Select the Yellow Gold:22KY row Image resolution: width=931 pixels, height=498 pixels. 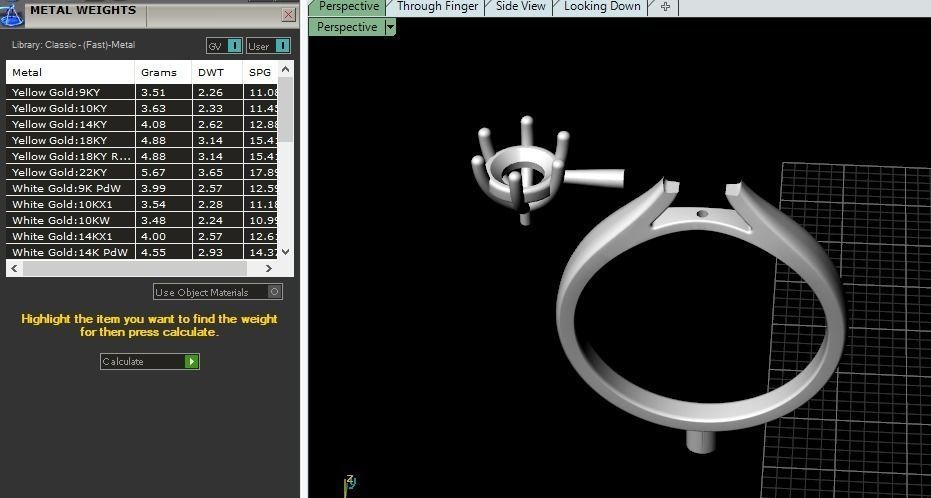tap(142, 172)
